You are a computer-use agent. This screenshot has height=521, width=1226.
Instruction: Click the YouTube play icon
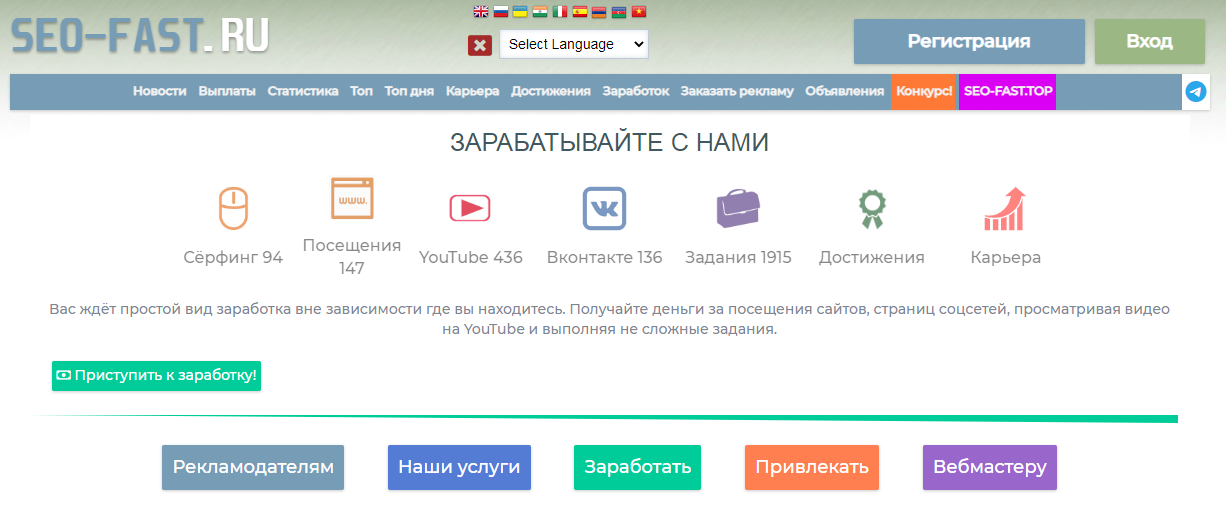[470, 208]
